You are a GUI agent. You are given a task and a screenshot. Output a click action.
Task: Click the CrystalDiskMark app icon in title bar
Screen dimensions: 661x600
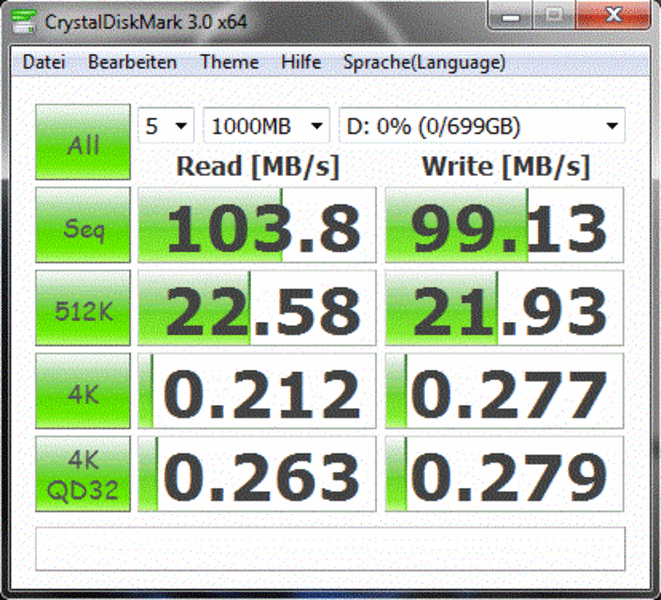tap(23, 21)
